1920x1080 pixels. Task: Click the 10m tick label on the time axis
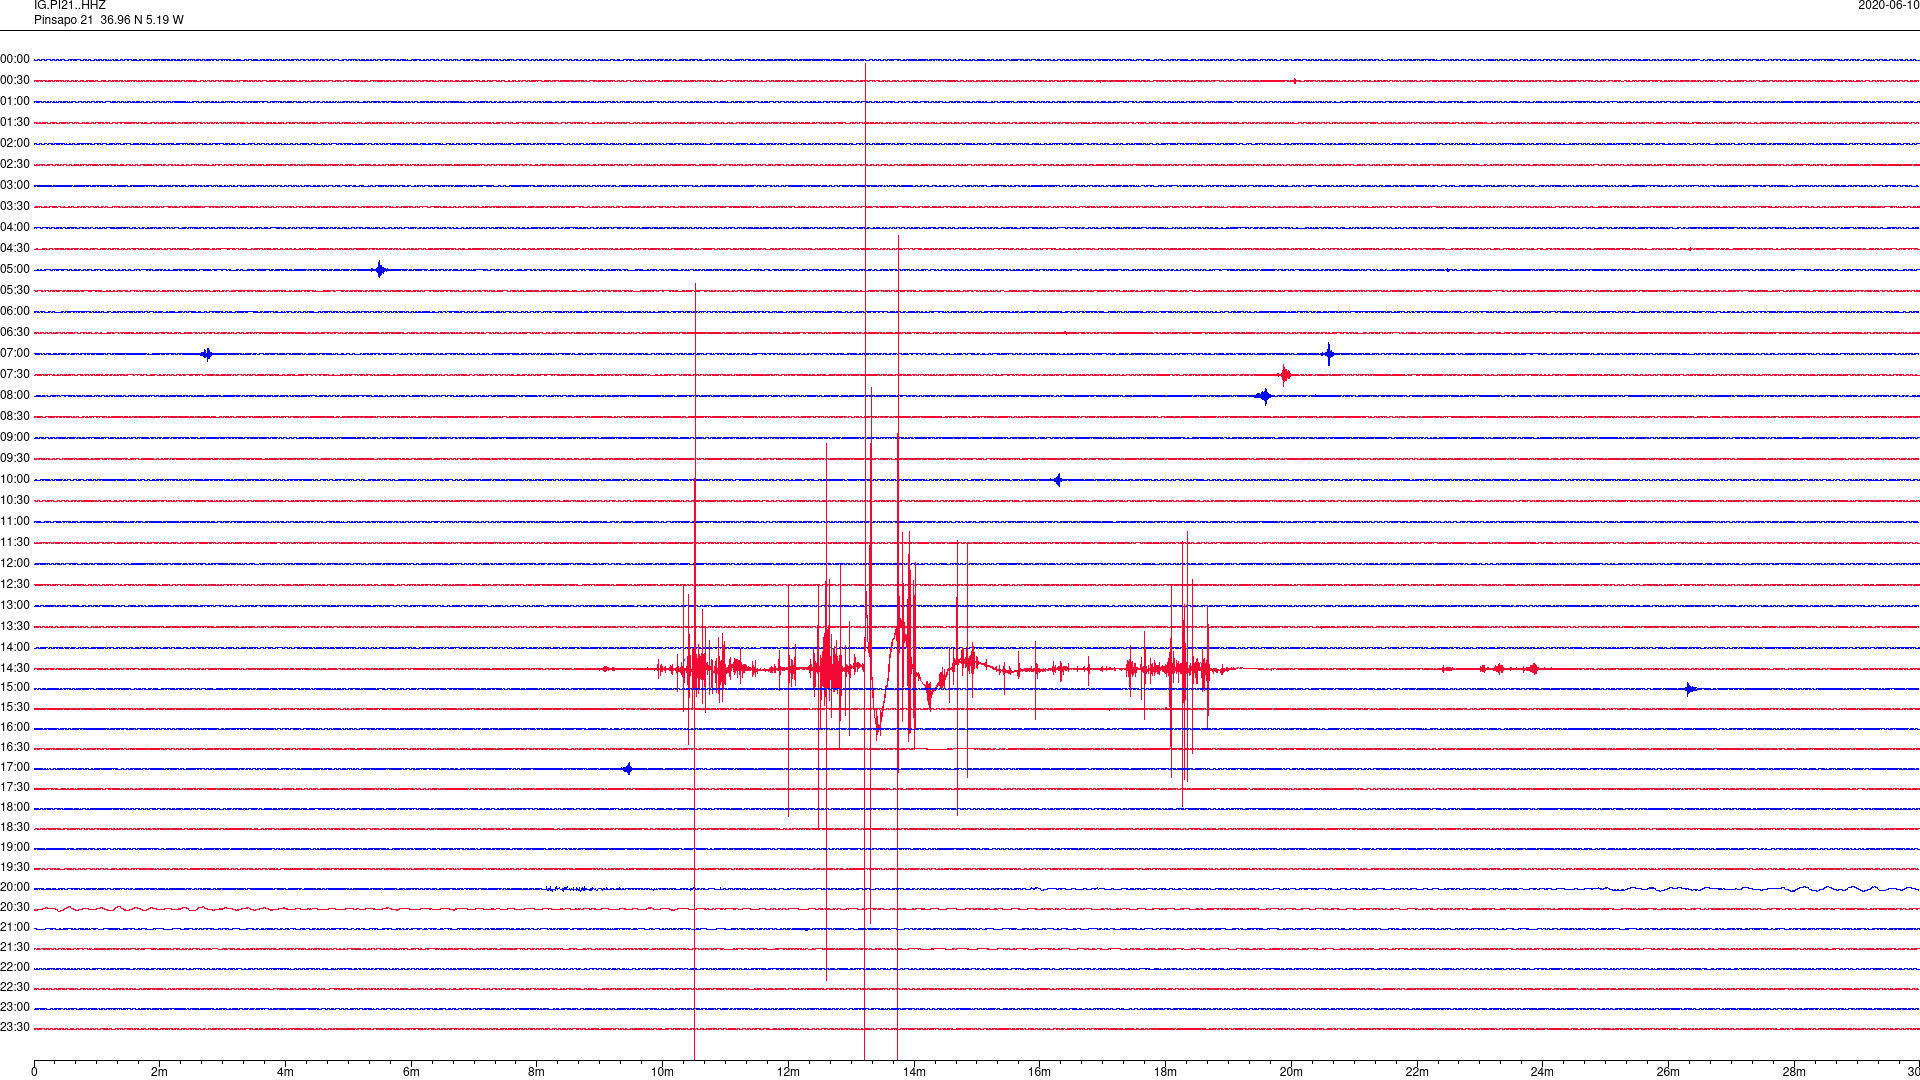click(x=662, y=1072)
